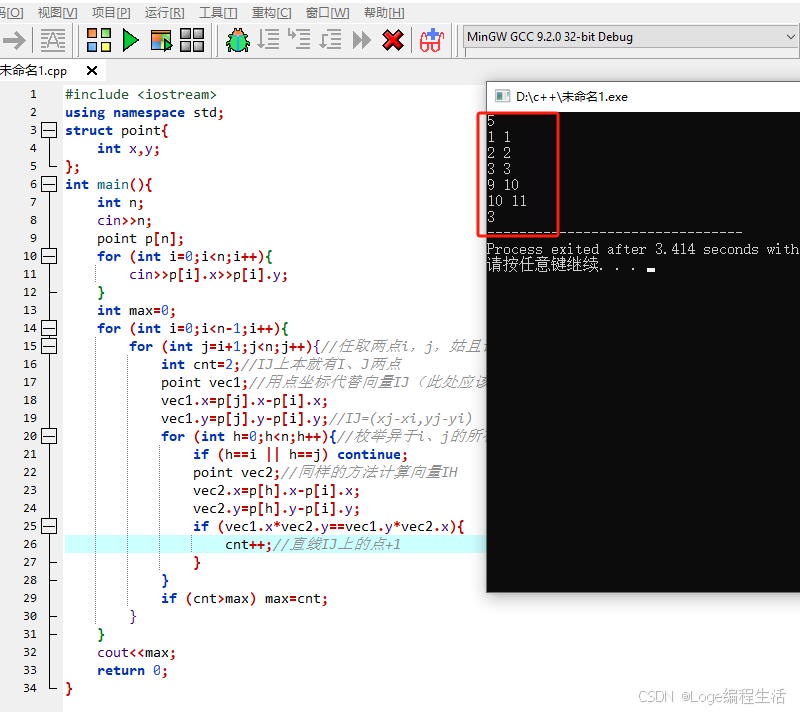Click the line vec1.x=p[j].x-p[i].x;
The height and width of the screenshot is (712, 800).
coord(244,401)
